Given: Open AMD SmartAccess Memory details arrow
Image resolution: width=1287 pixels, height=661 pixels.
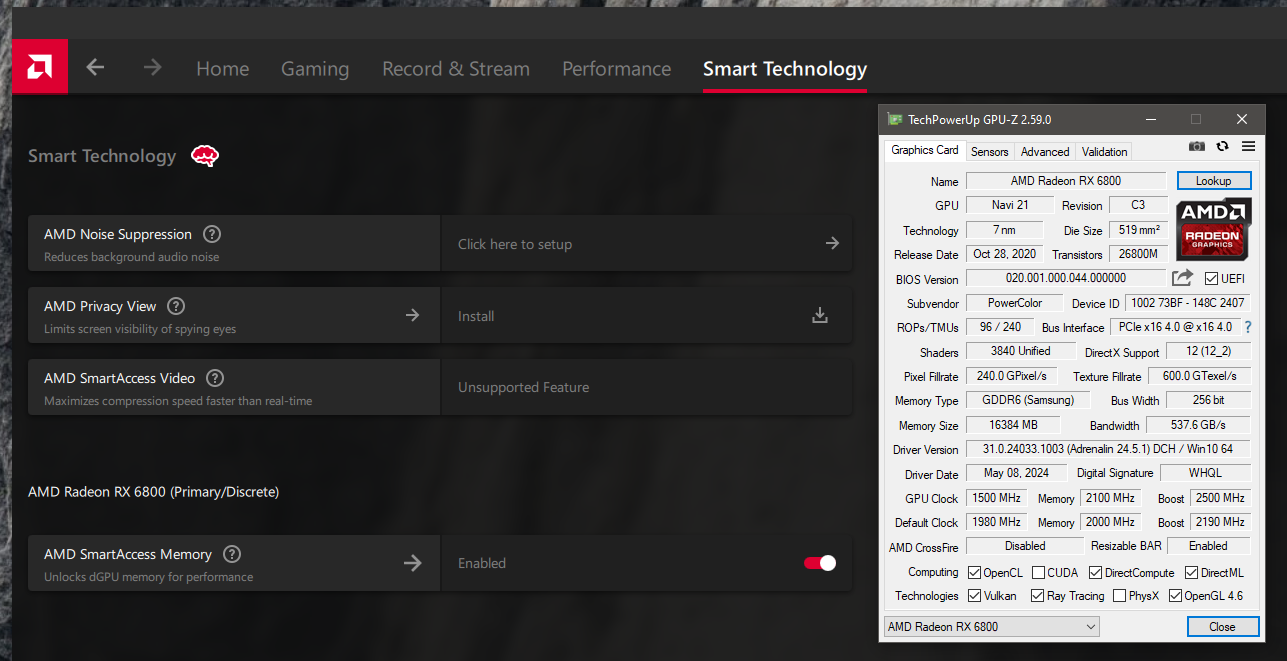Looking at the screenshot, I should pos(412,563).
